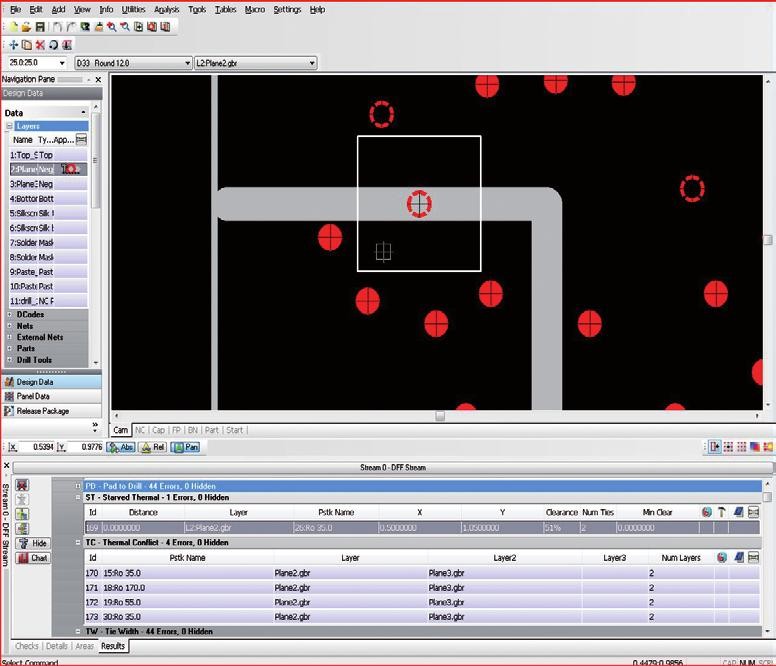Click the Rotate tool icon
The width and height of the screenshot is (776, 666).
pyautogui.click(x=53, y=45)
